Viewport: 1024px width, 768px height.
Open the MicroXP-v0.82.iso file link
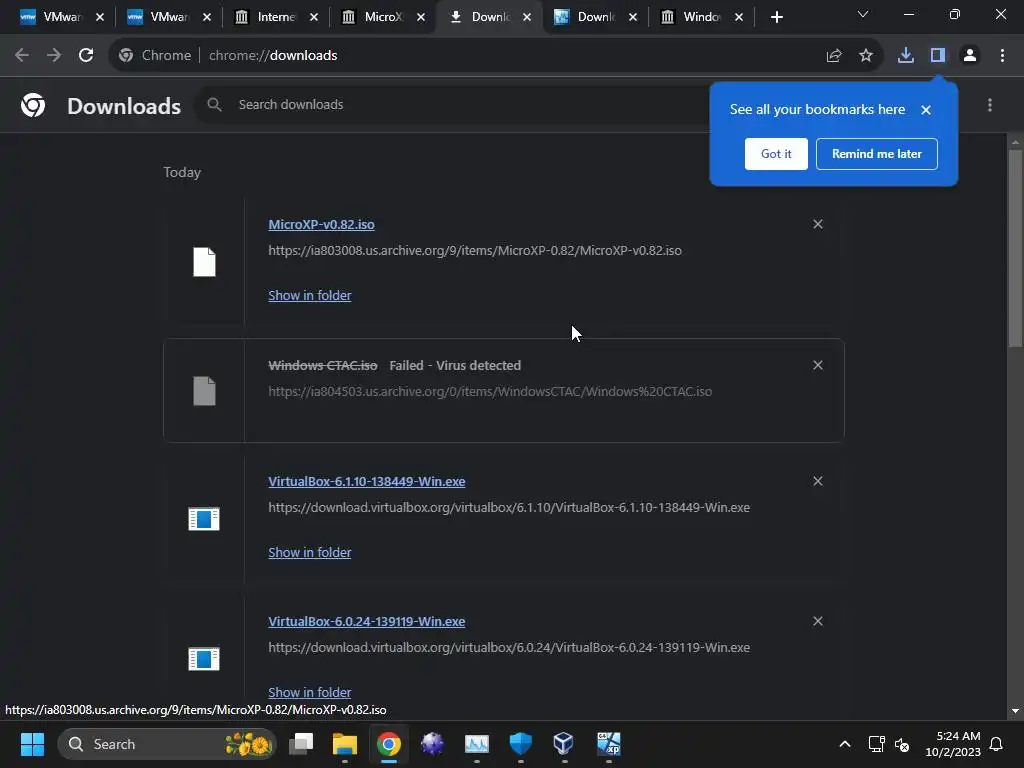(x=321, y=224)
